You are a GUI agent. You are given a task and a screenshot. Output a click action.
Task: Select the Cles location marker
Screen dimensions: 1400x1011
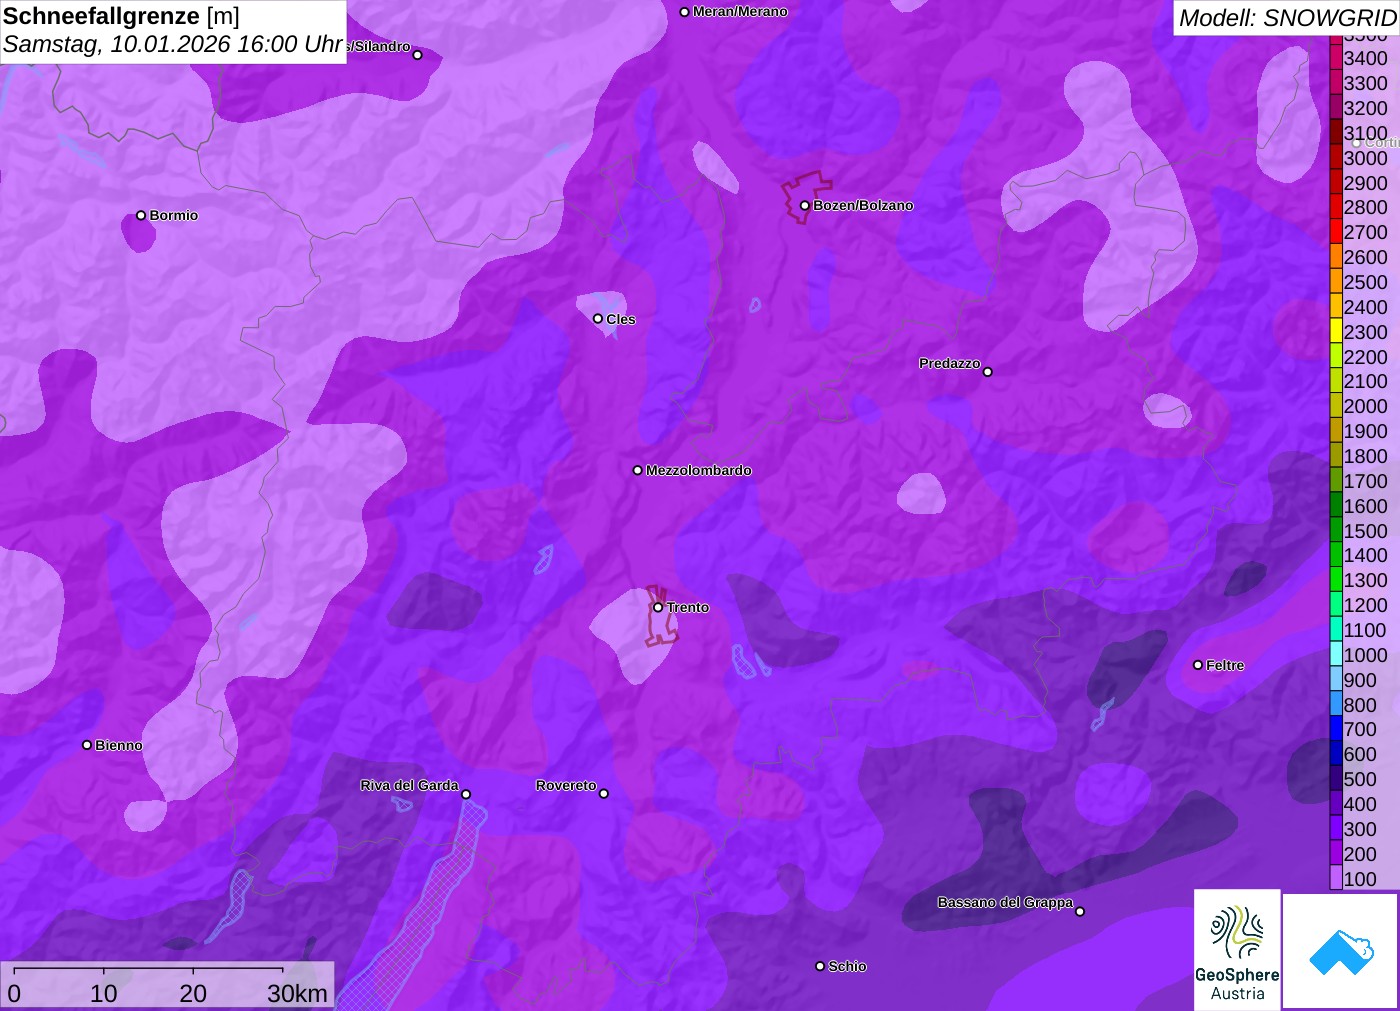[598, 319]
